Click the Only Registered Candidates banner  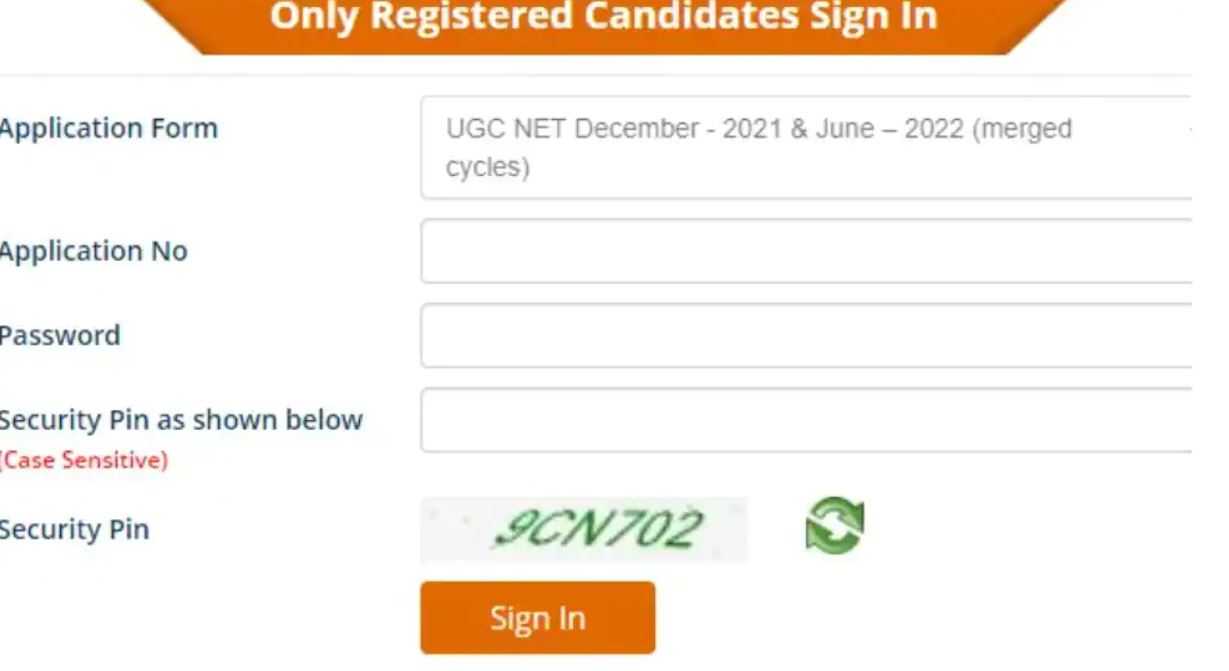604,22
